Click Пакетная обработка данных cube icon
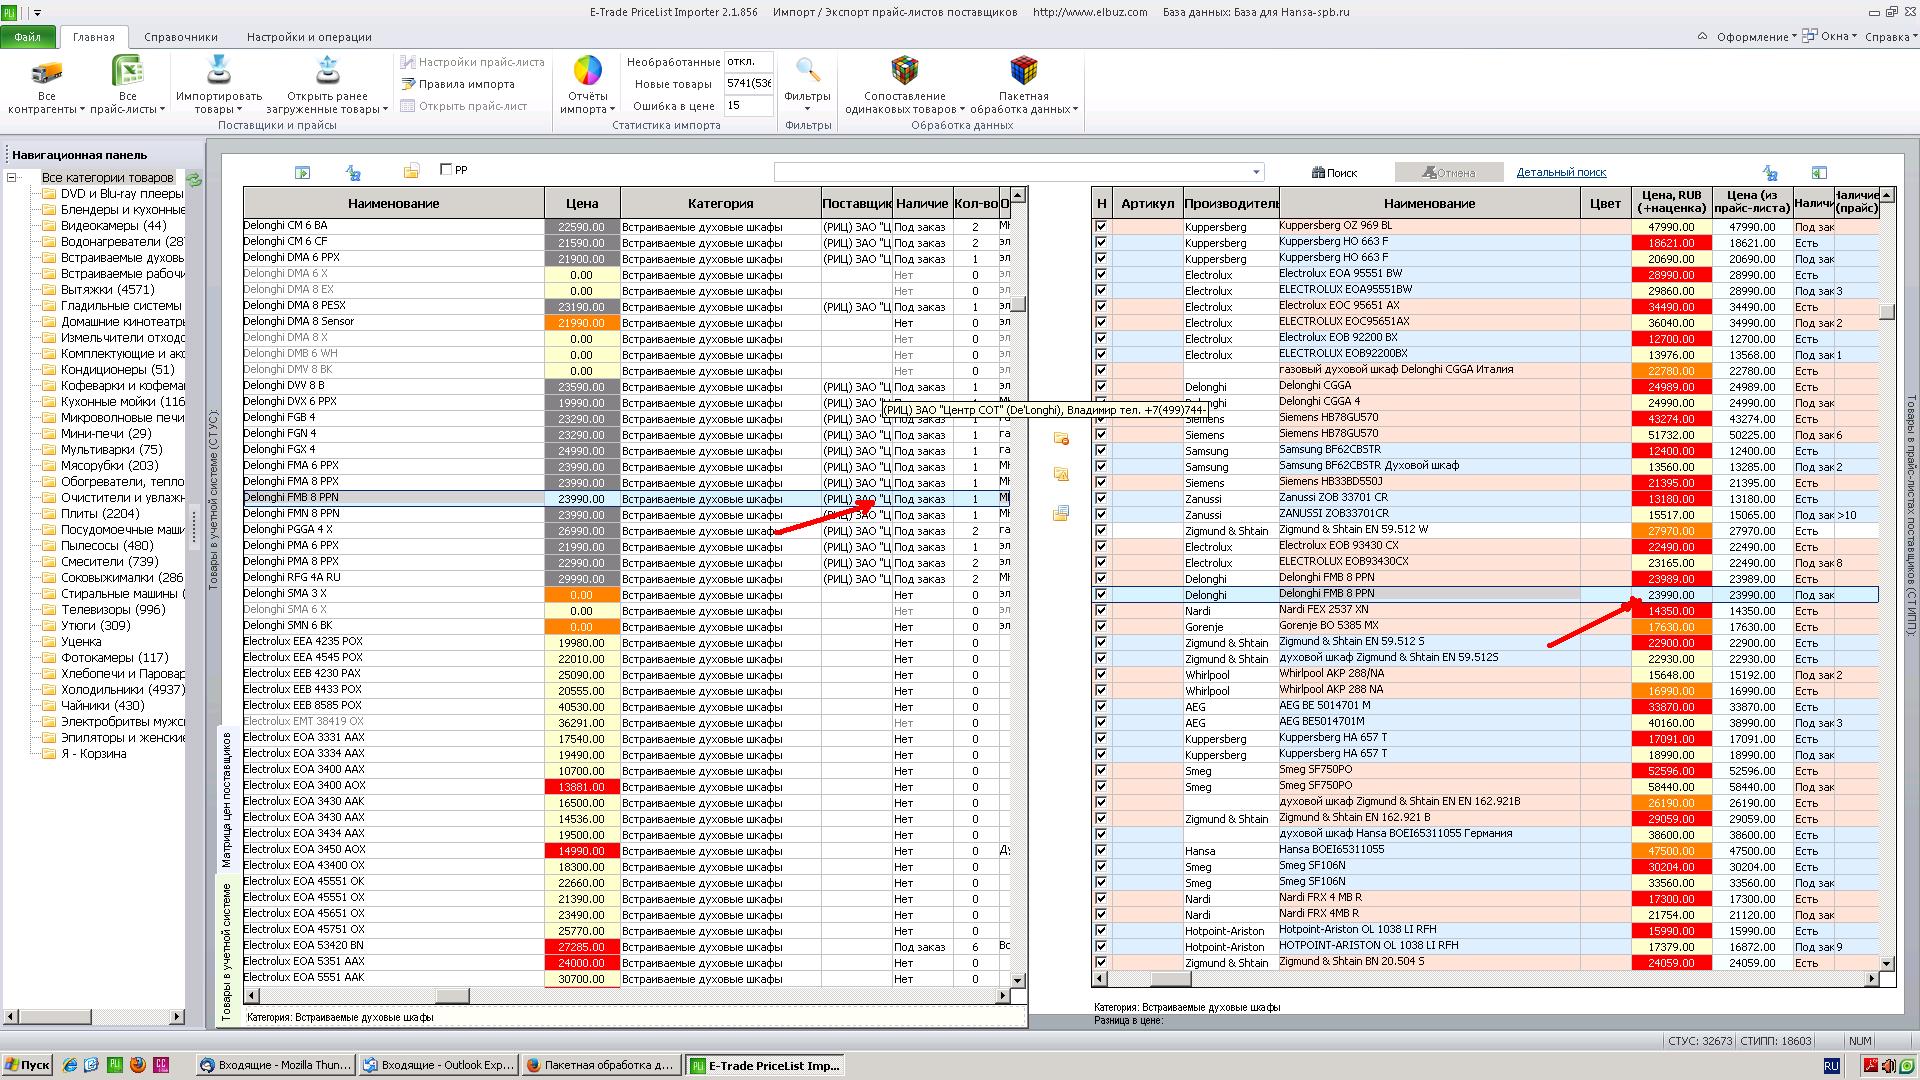This screenshot has width=1920, height=1080. [1023, 71]
